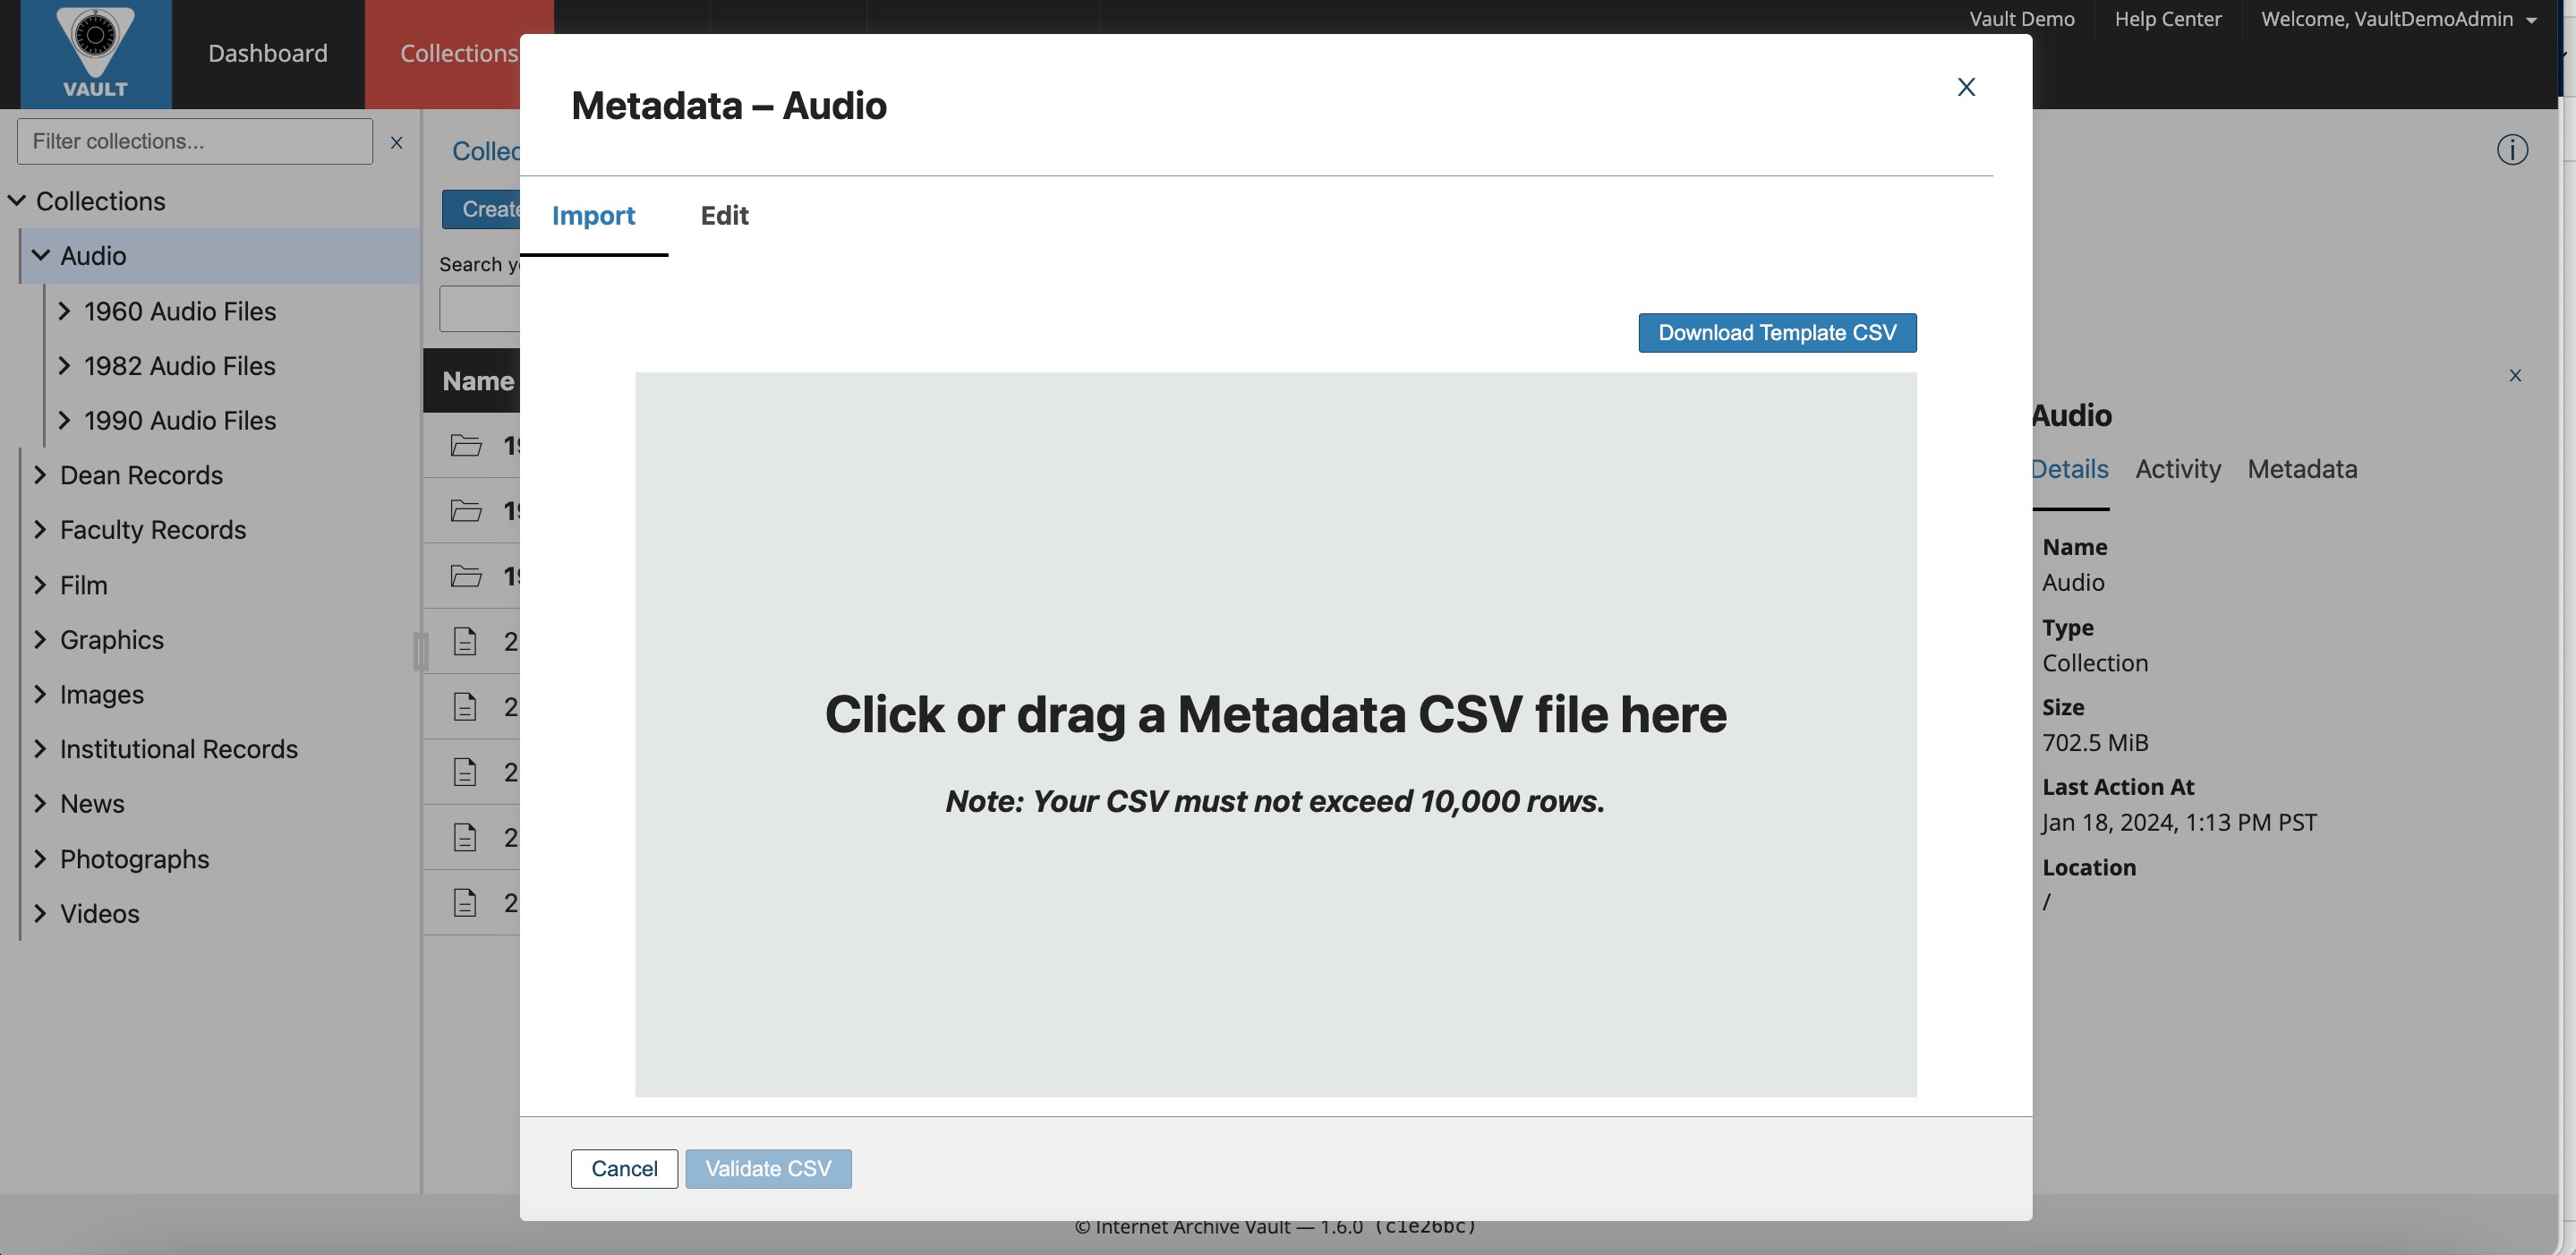This screenshot has width=2576, height=1255.
Task: Close the Metadata – Audio dialog
Action: 1965,87
